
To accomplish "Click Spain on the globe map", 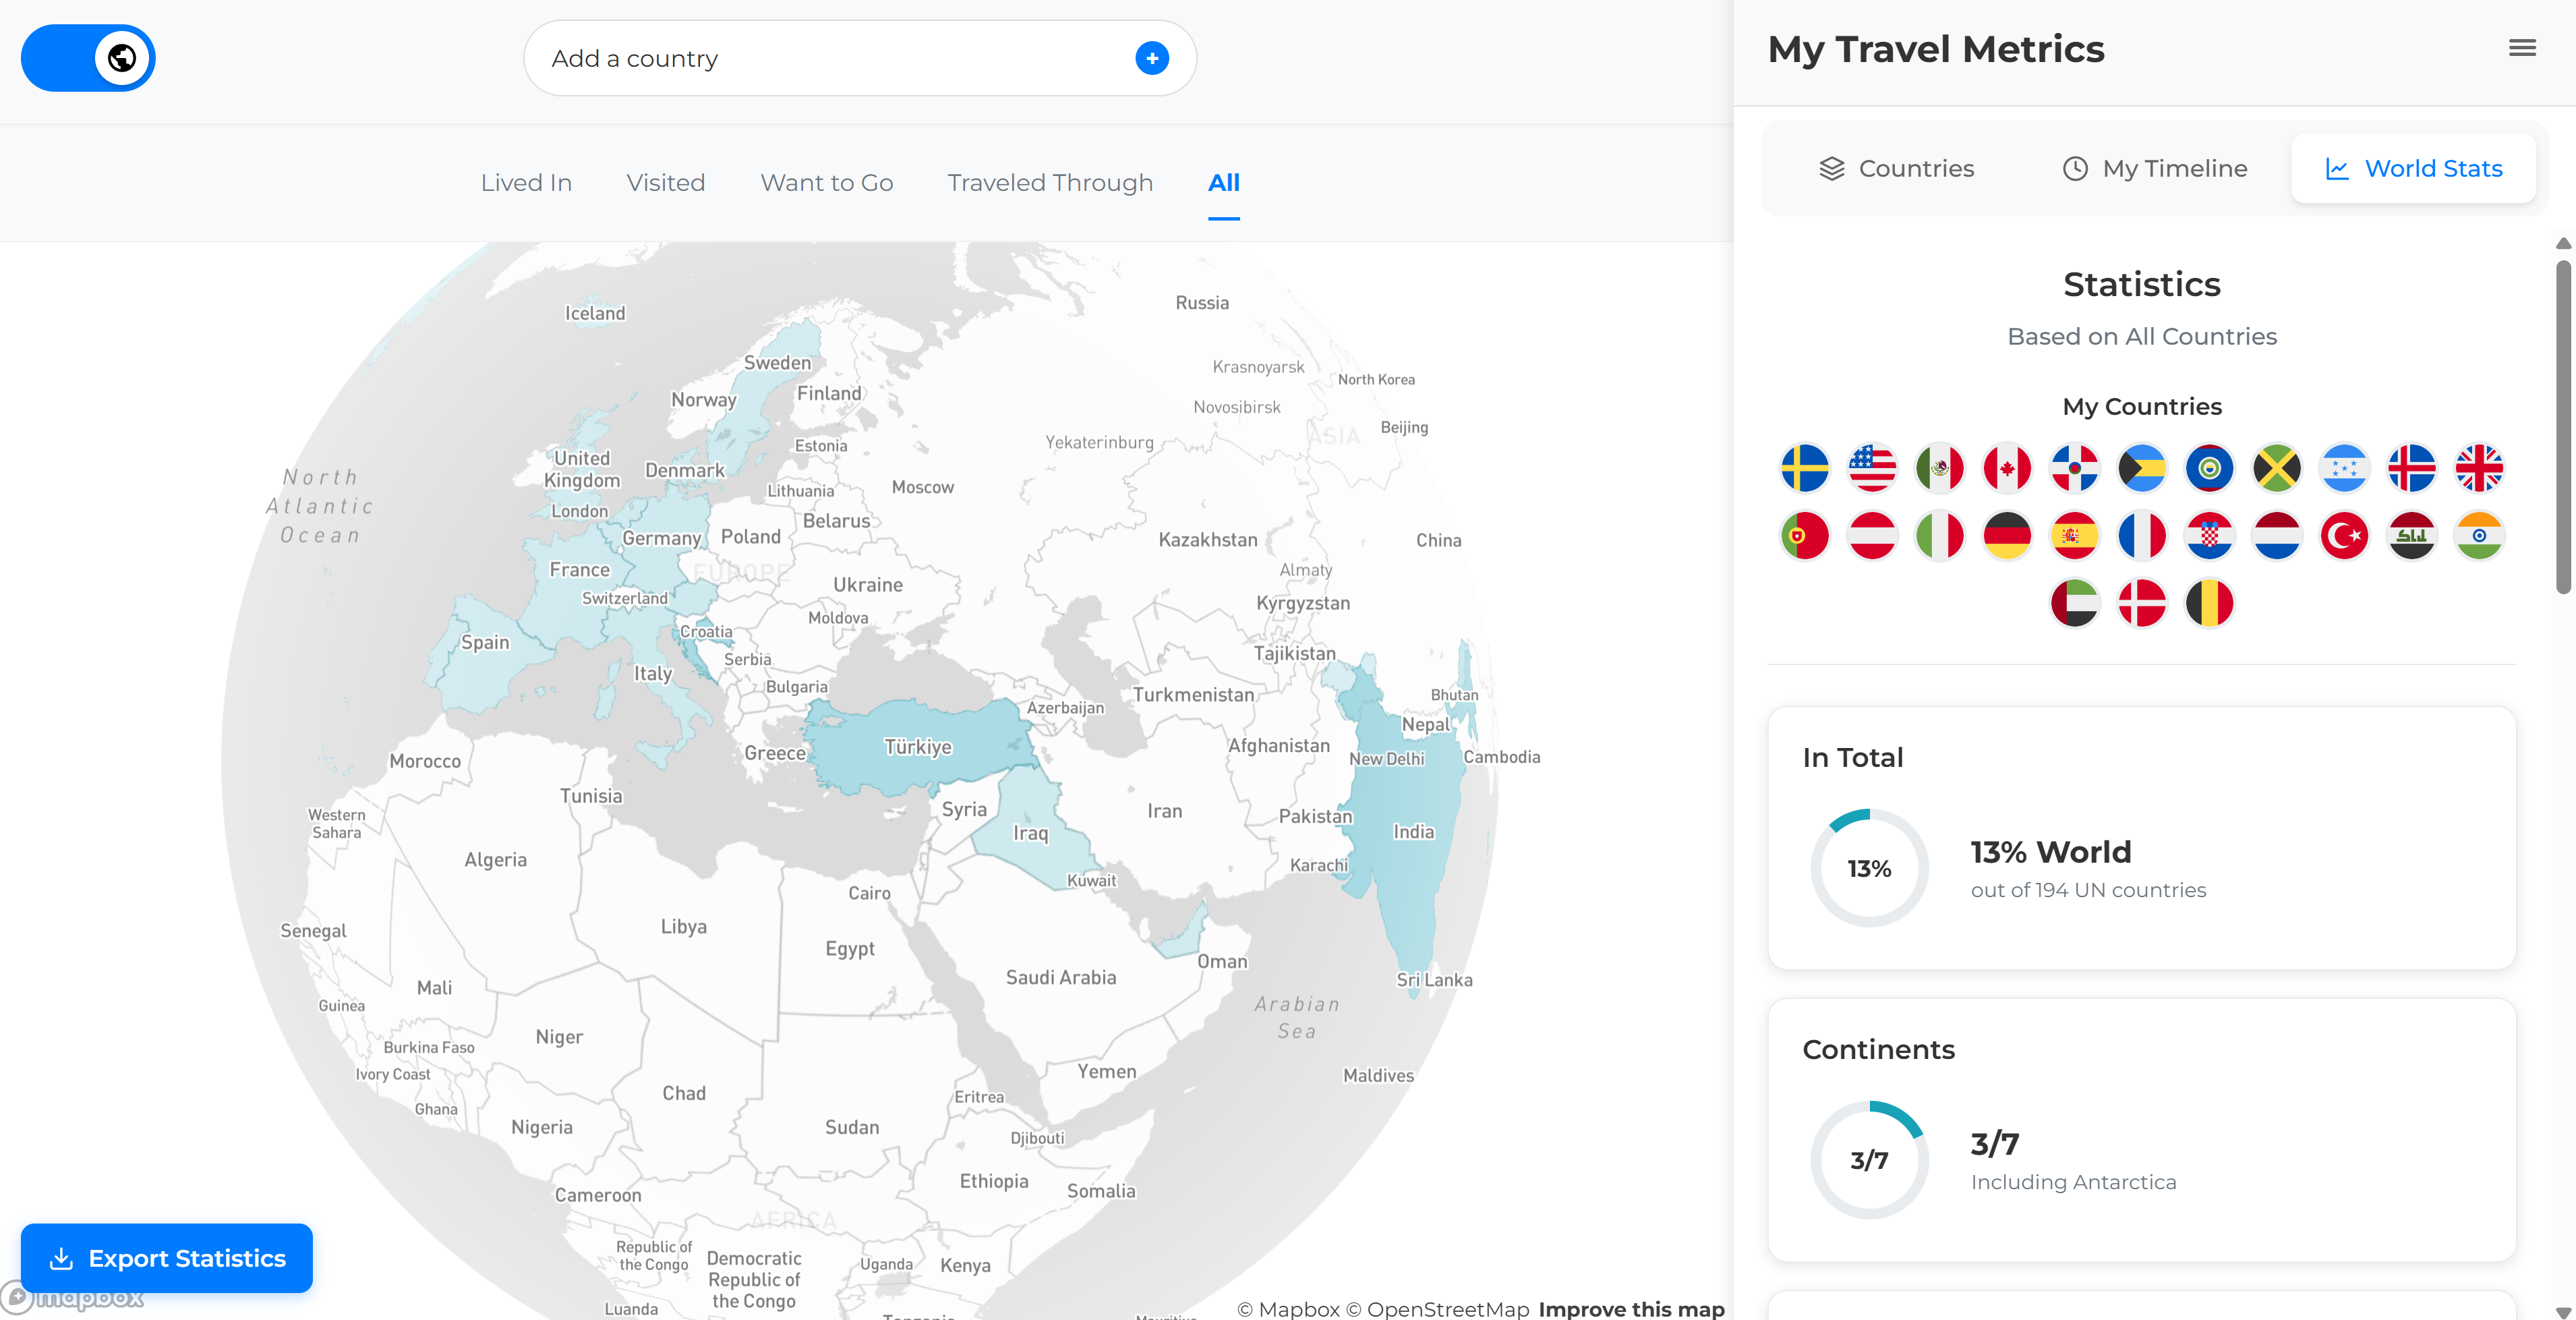I will 485,642.
